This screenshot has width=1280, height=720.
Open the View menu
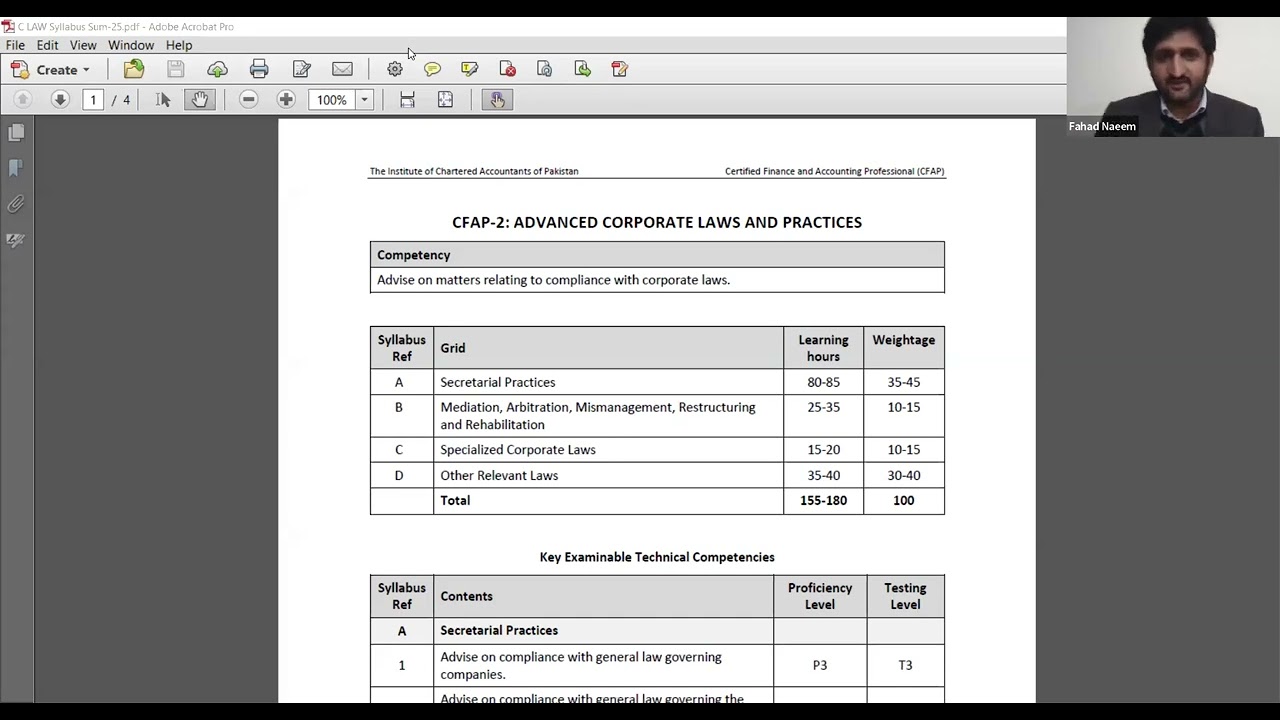coord(83,45)
